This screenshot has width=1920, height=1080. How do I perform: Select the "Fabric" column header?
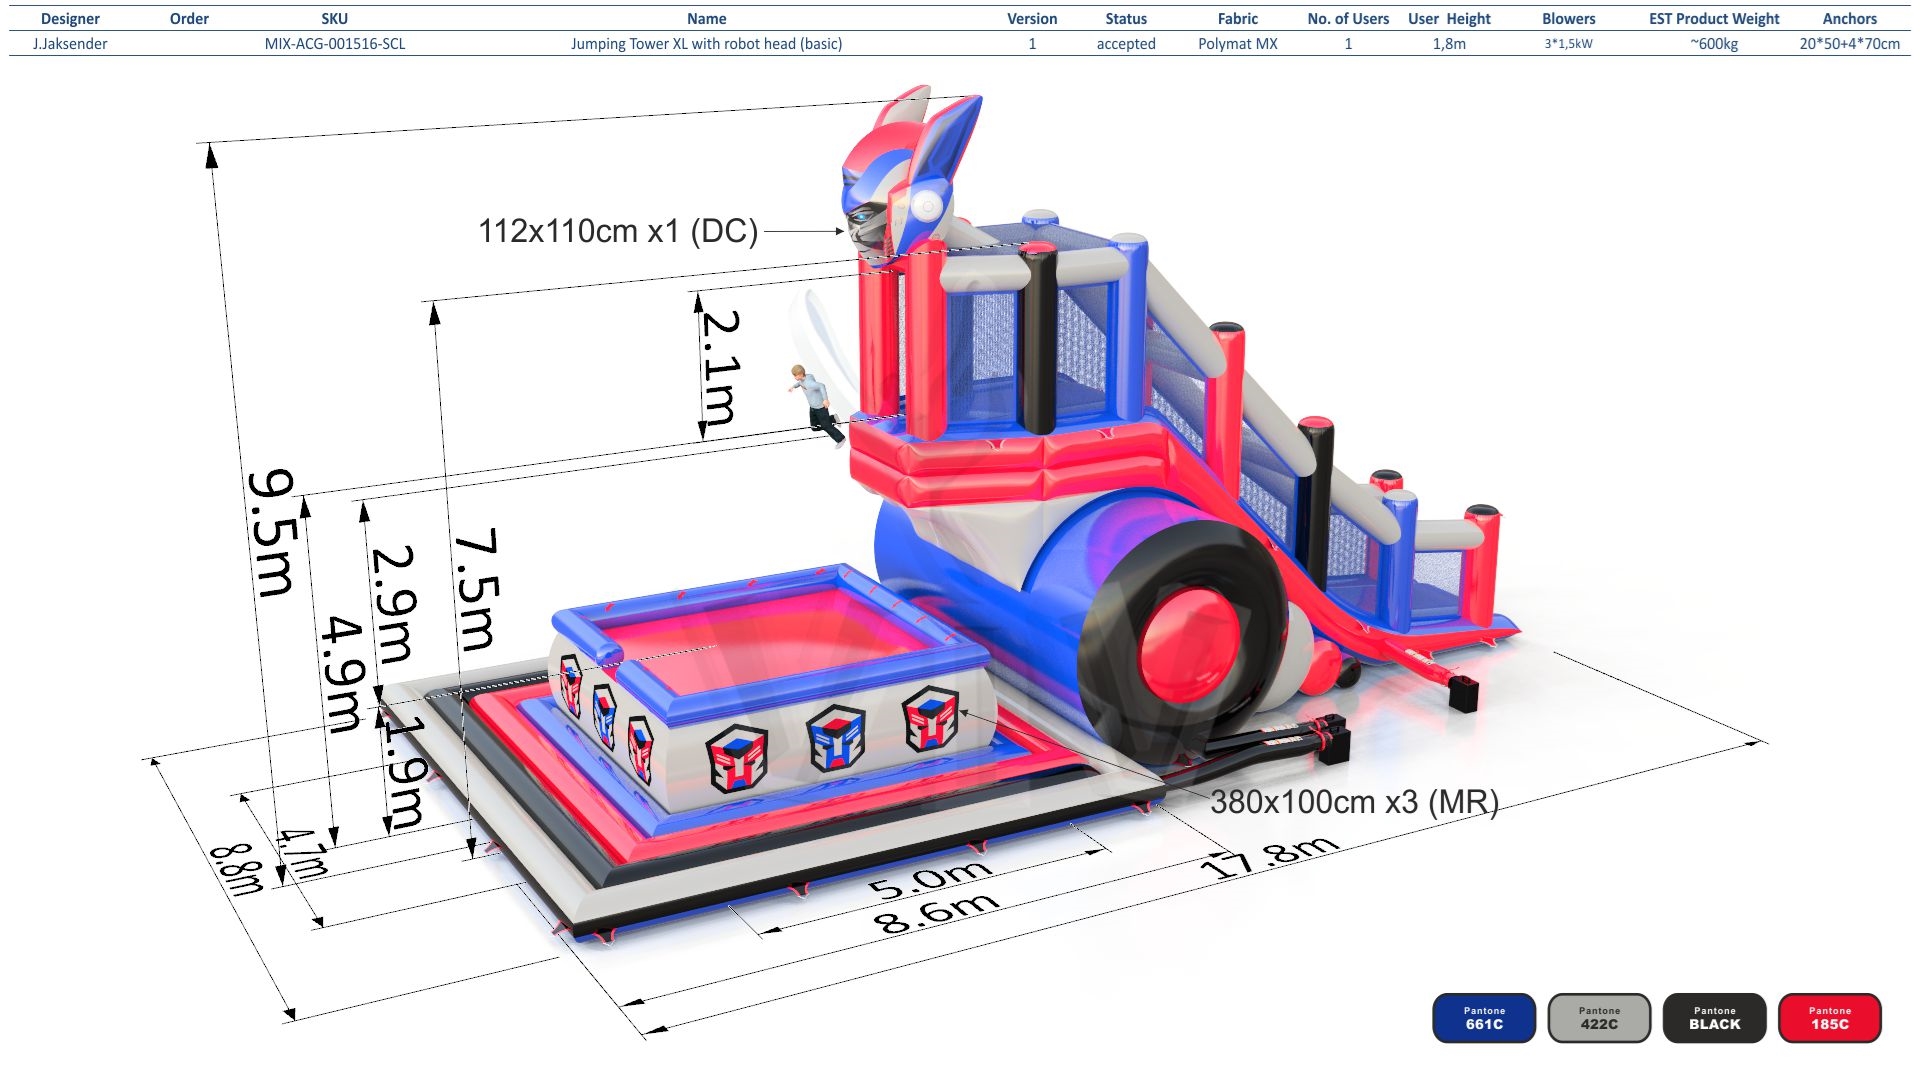pyautogui.click(x=1238, y=19)
